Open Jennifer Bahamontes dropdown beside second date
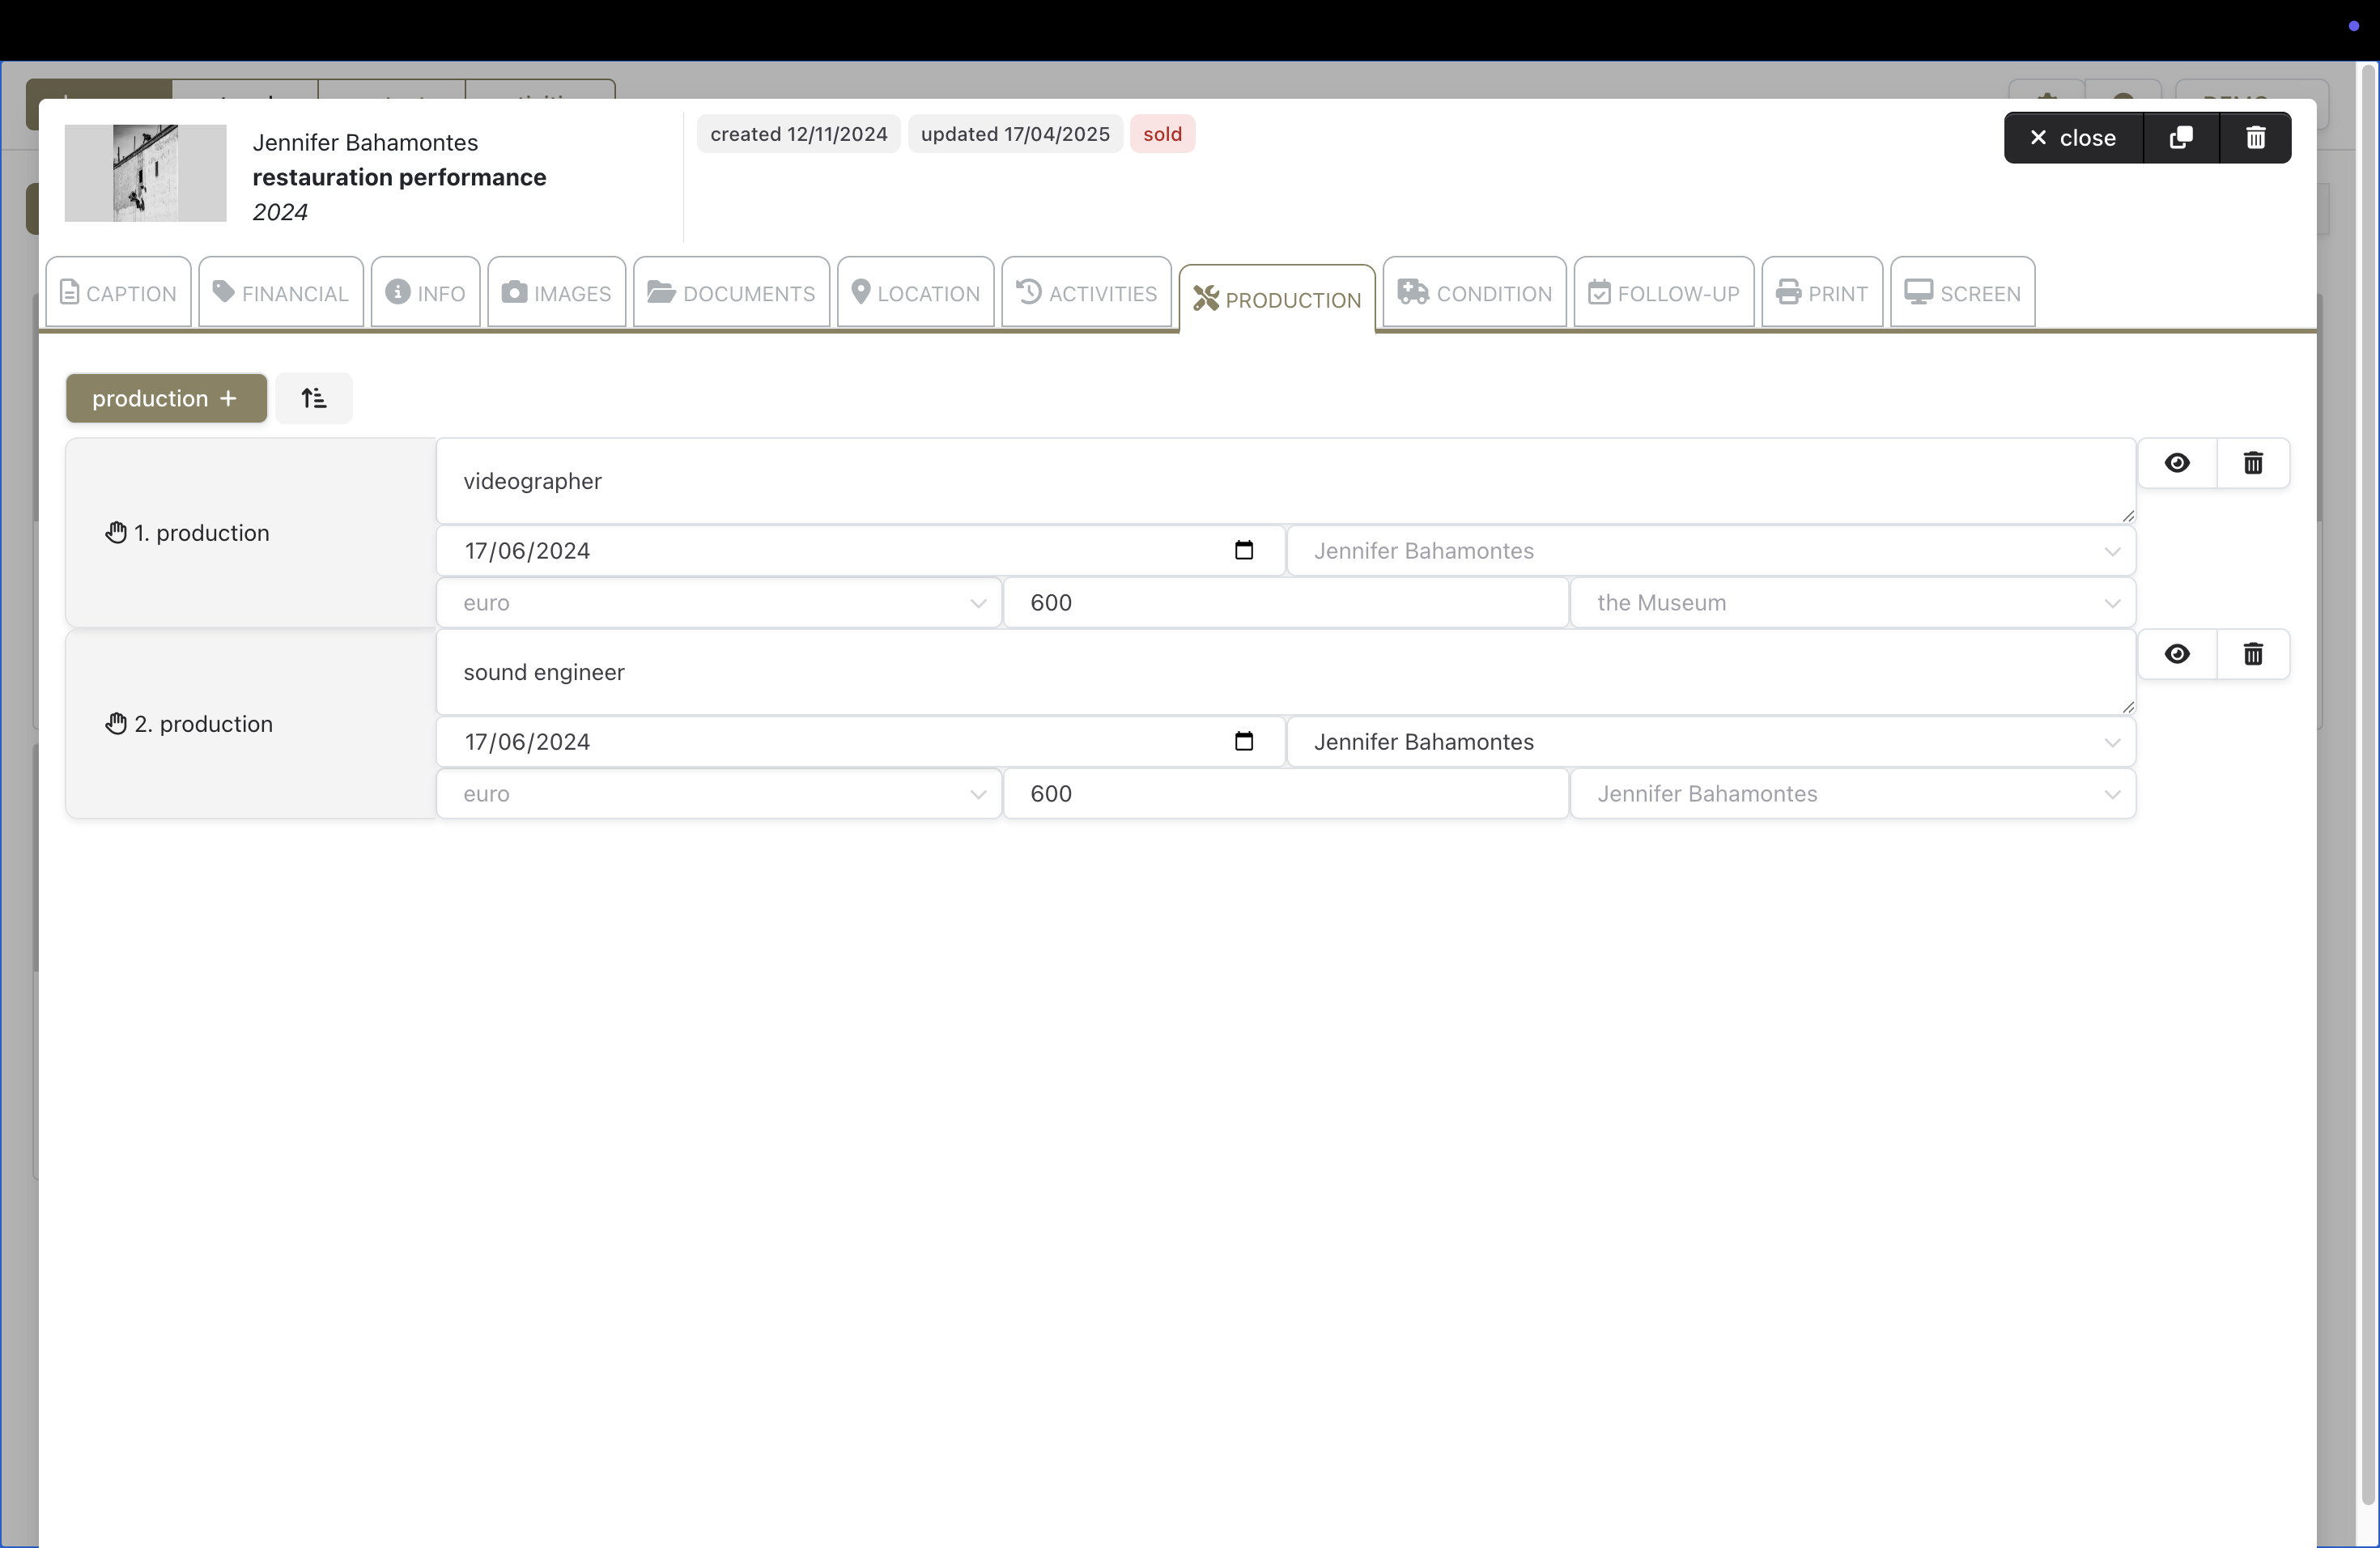The height and width of the screenshot is (1548, 2380). coord(1710,742)
